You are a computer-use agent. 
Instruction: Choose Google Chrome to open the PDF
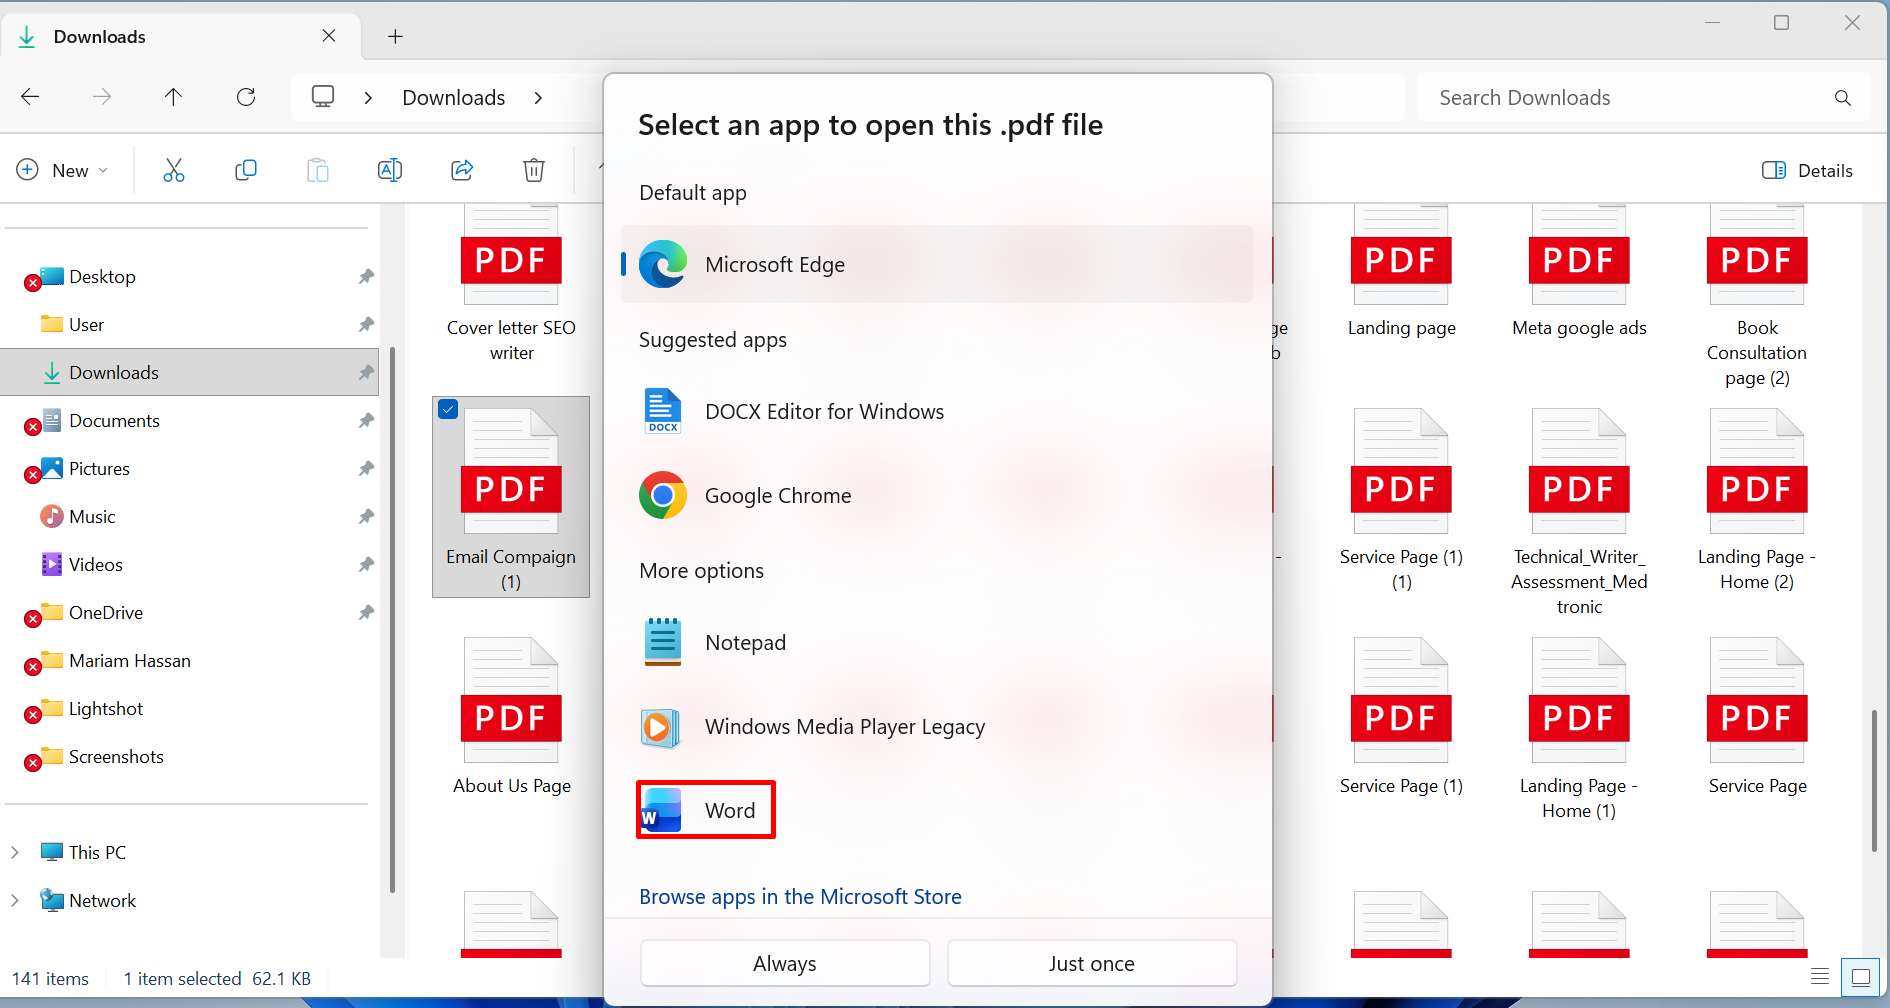pos(937,495)
